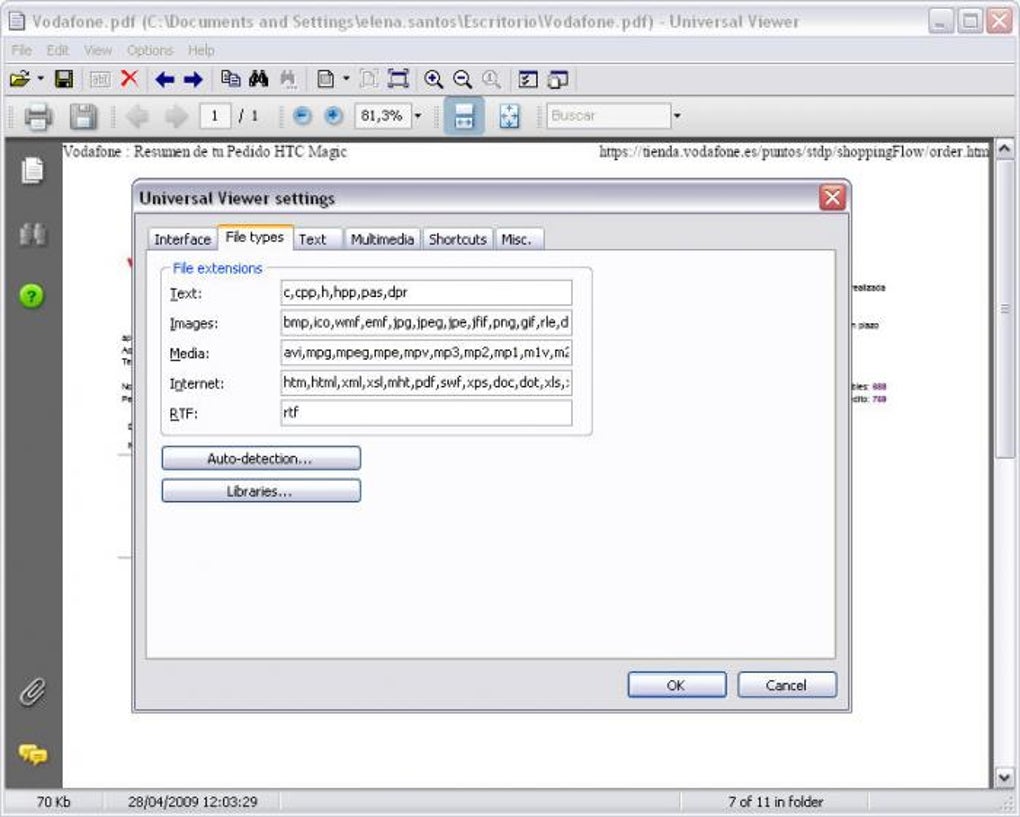Click the Zoom out magnifier icon

(x=463, y=79)
